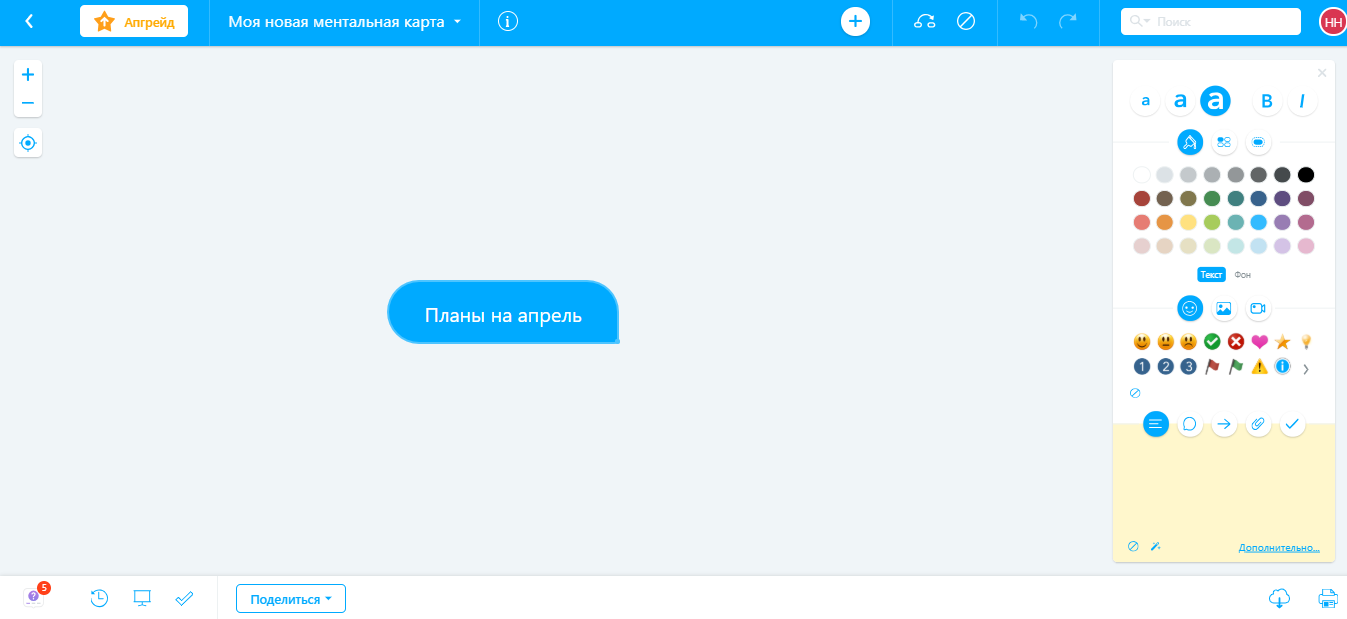
Task: Select the Текст color tab
Action: pyautogui.click(x=1211, y=275)
